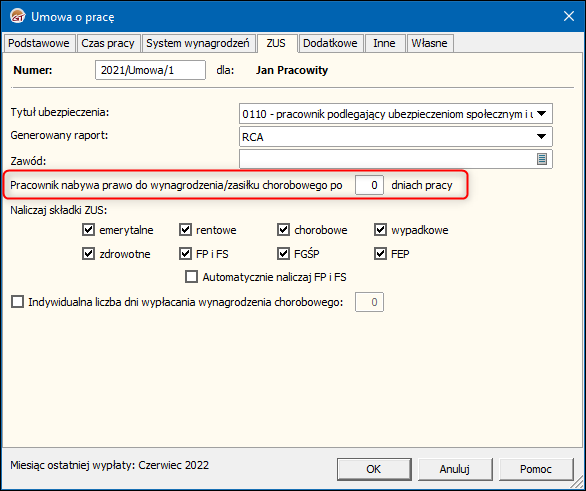
Task: Uncheck the emerytalne contribution checkbox
Action: tap(88, 229)
